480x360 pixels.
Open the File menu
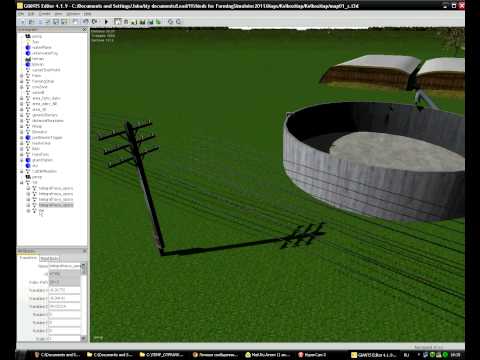tap(21, 14)
